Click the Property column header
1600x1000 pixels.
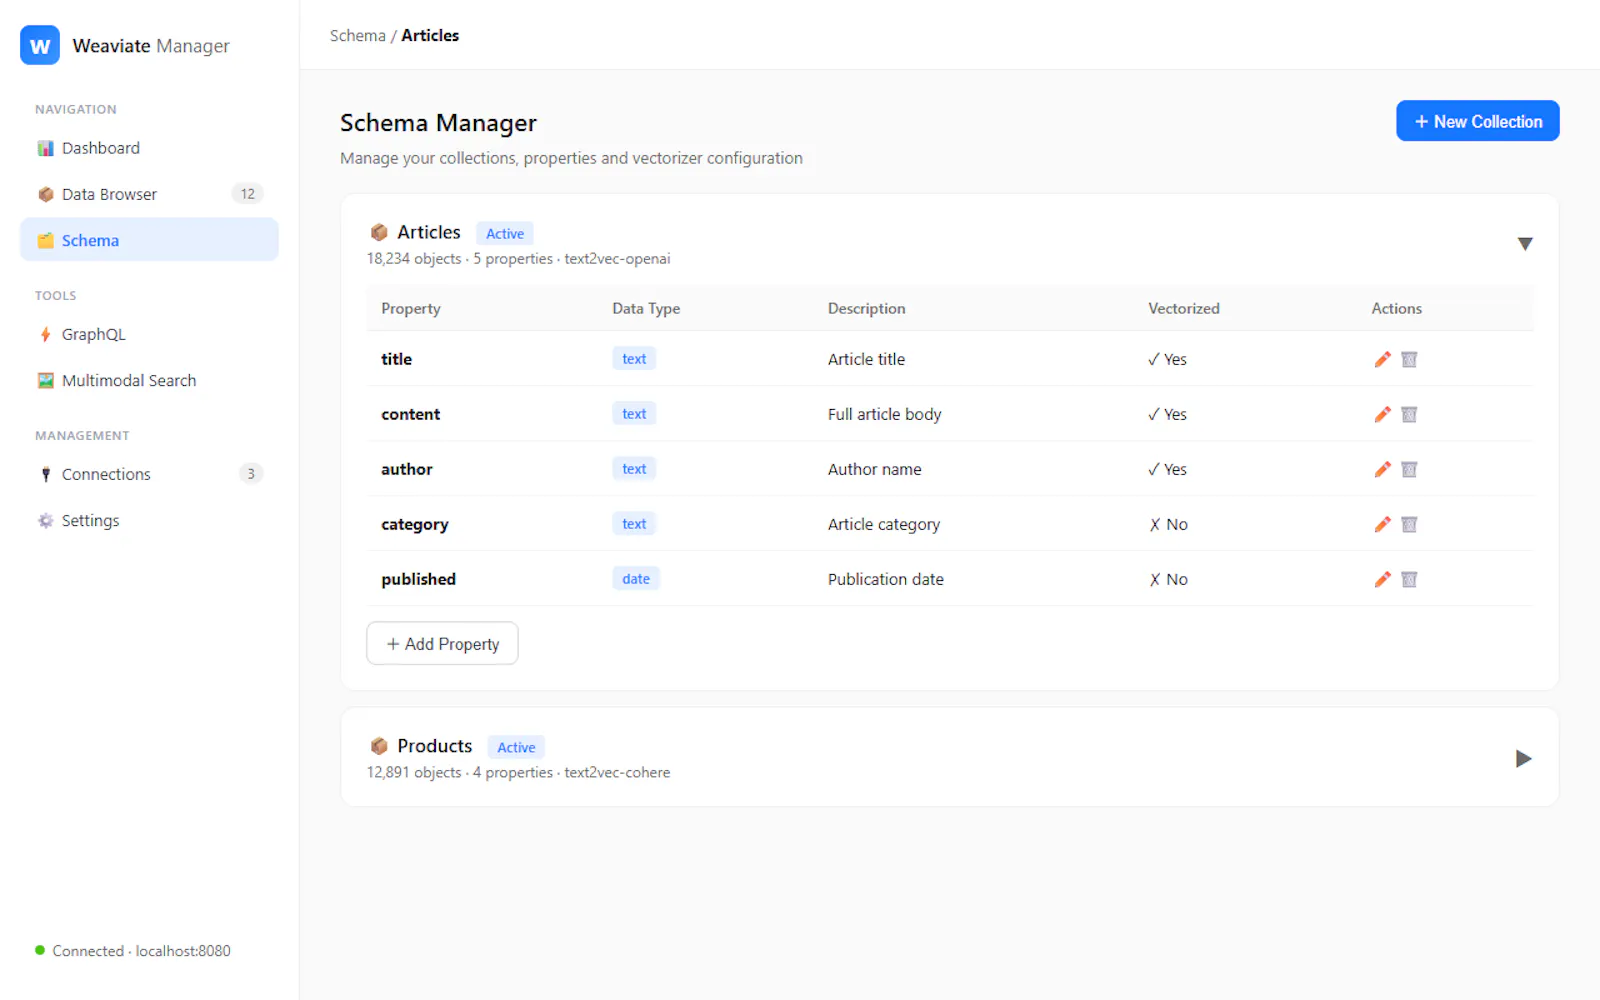coord(411,308)
